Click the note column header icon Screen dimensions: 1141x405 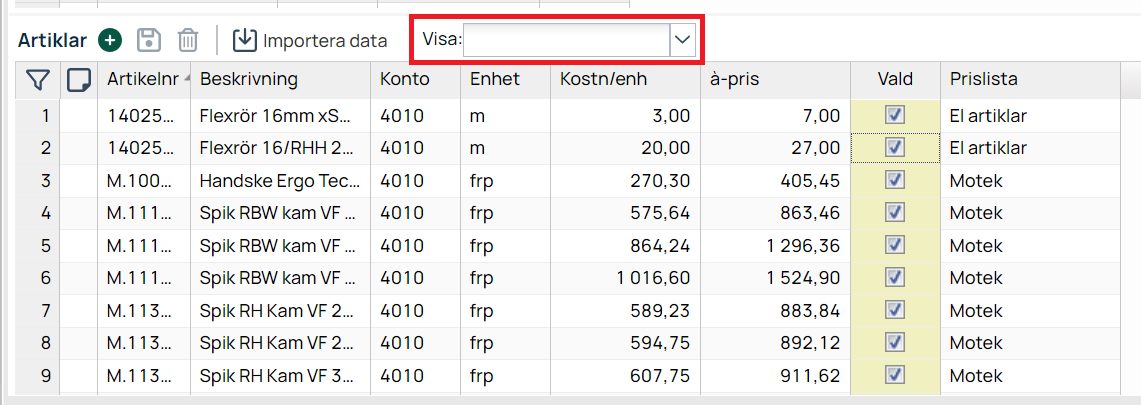pyautogui.click(x=78, y=79)
